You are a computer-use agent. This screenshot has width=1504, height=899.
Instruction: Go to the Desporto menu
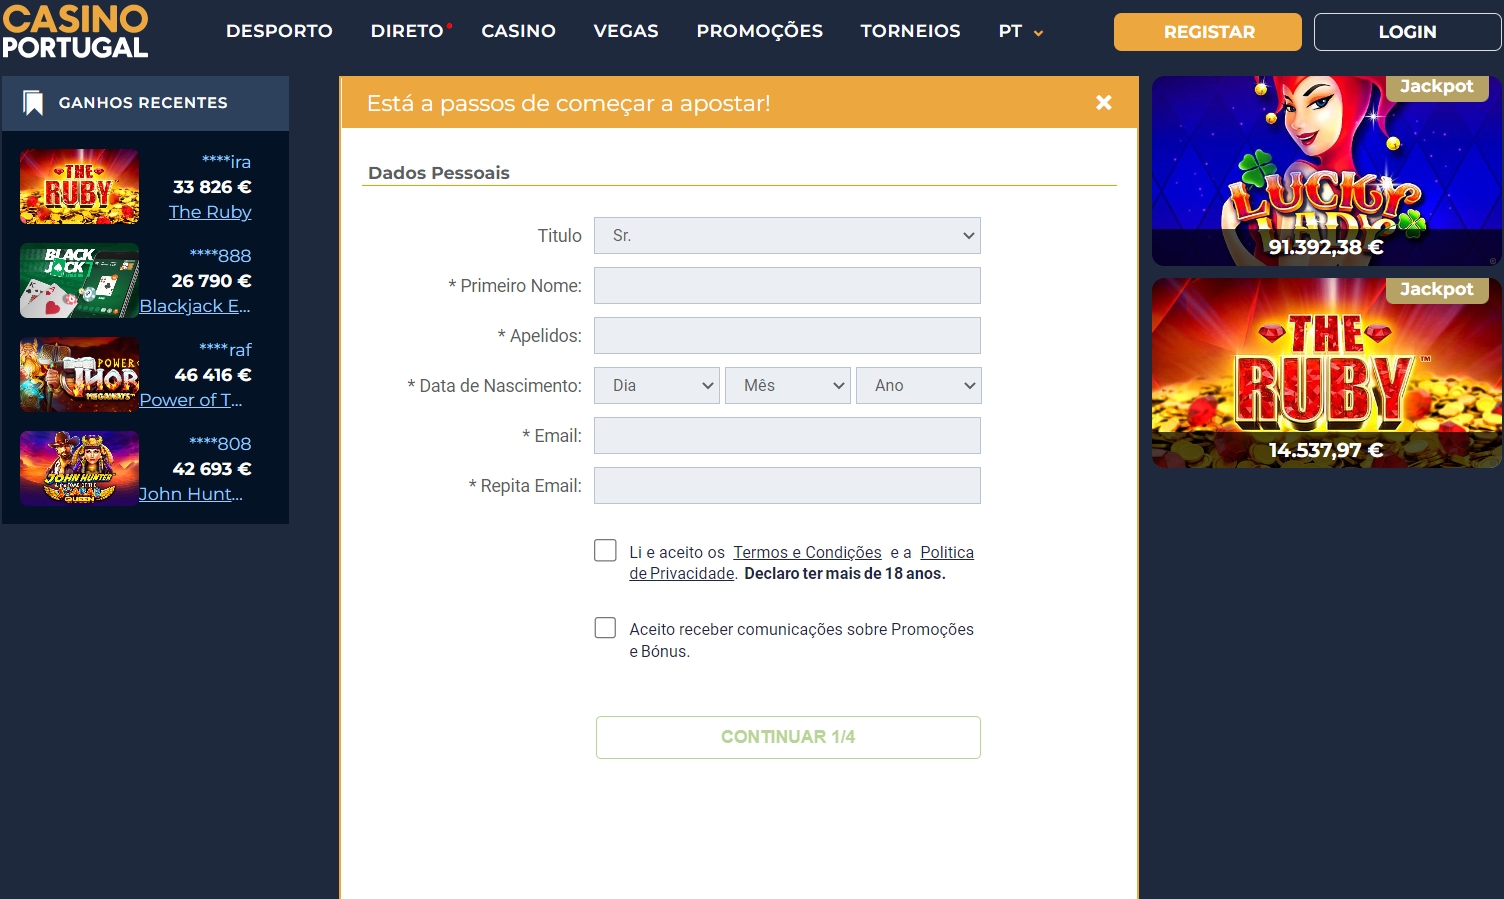(279, 31)
